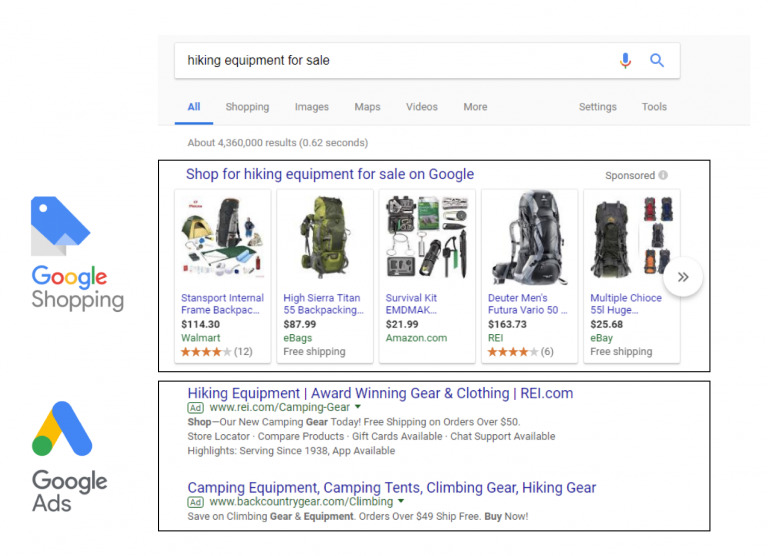Open the Deuter Men's Futura backpack image

point(529,238)
